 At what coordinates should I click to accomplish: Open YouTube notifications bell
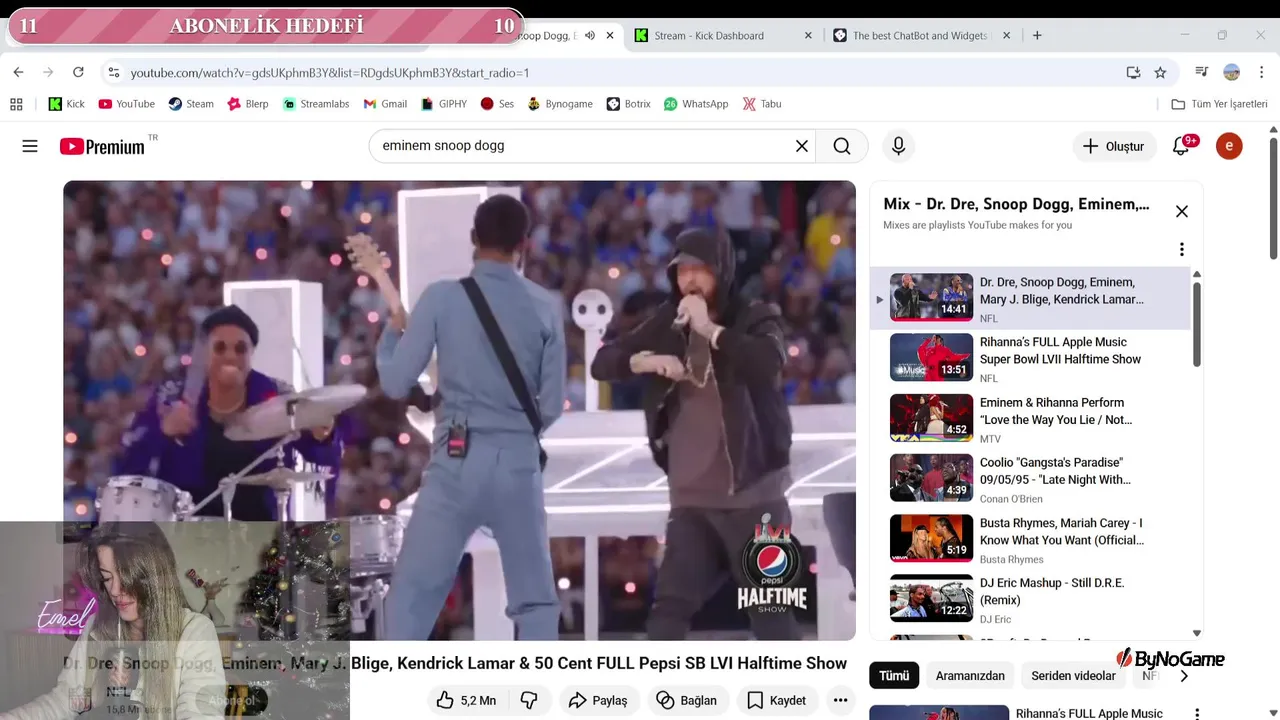tap(1181, 146)
